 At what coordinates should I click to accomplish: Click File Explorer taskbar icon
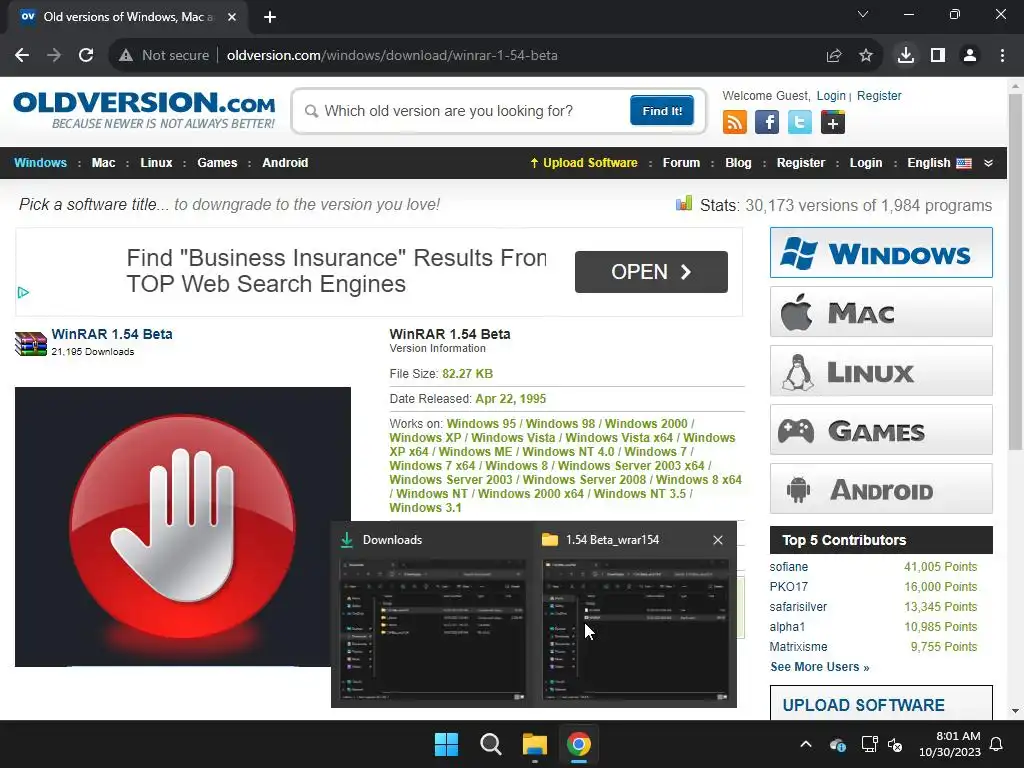pyautogui.click(x=534, y=744)
